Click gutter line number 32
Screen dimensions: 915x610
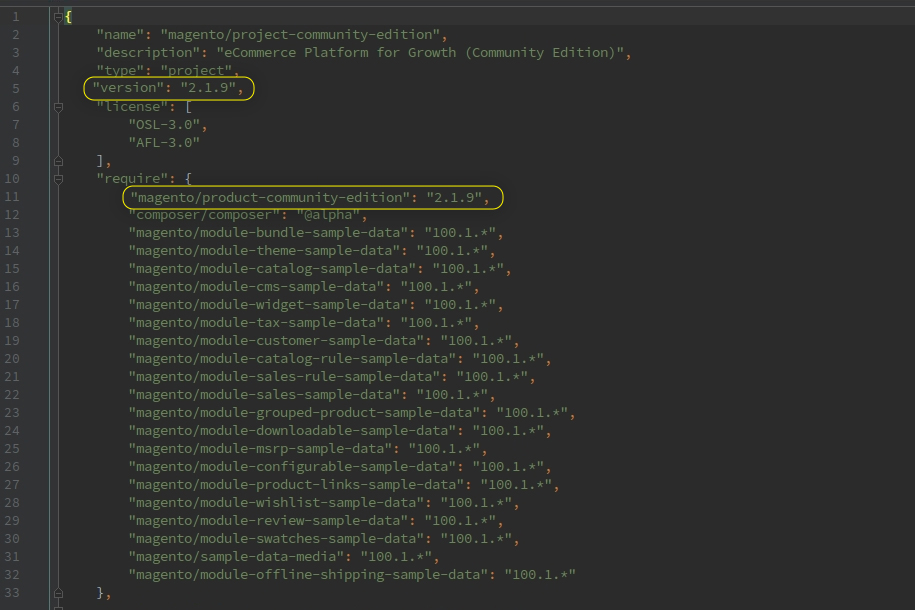(x=12, y=575)
